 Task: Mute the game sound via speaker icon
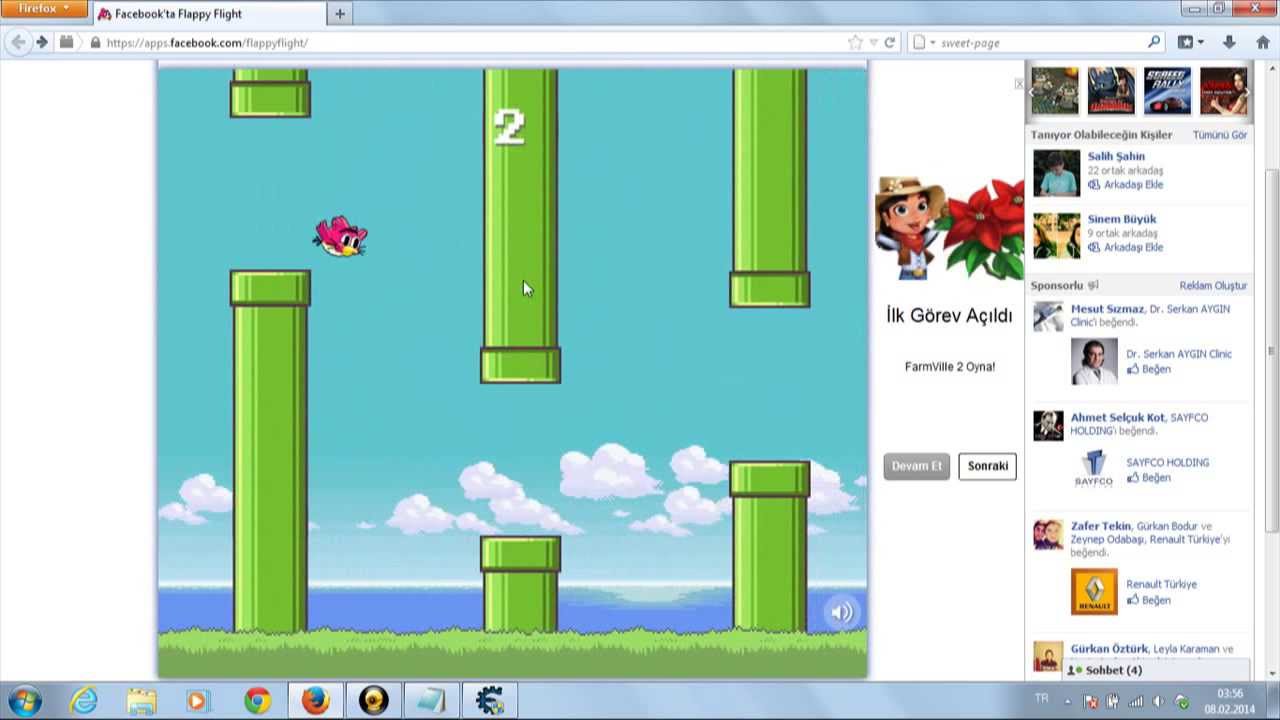(x=842, y=613)
